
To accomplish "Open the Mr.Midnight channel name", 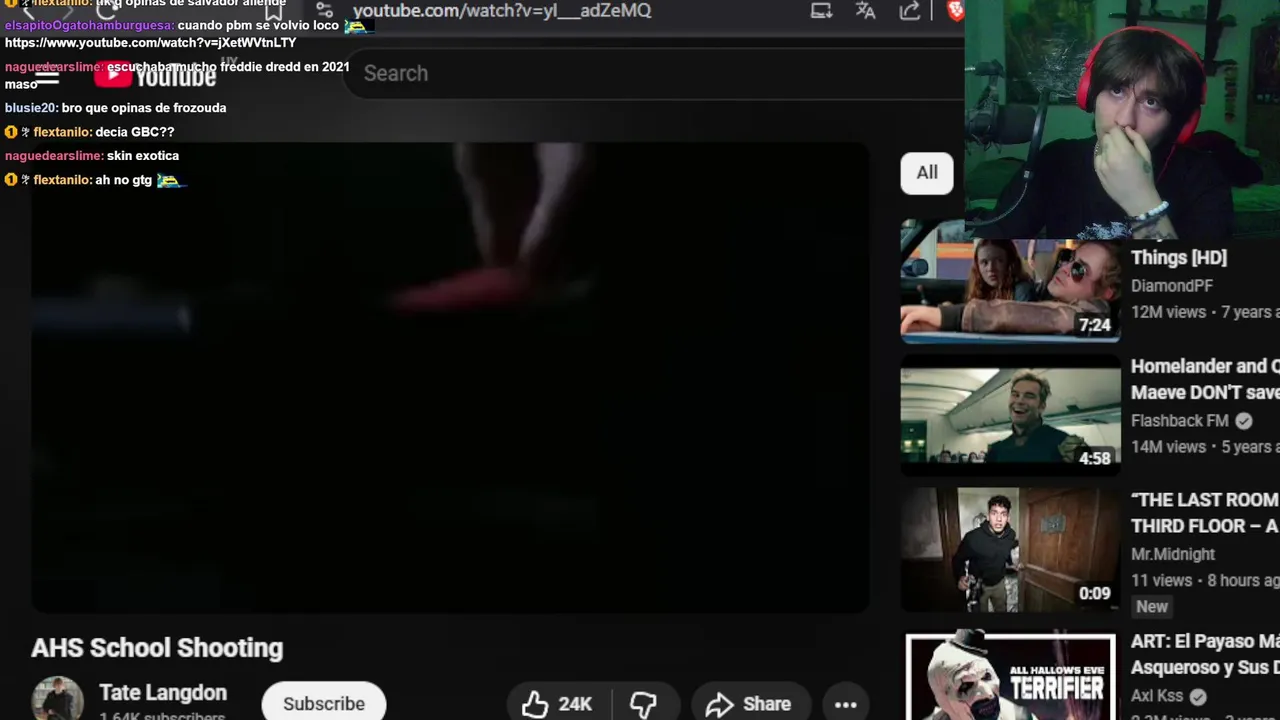I will point(1173,554).
